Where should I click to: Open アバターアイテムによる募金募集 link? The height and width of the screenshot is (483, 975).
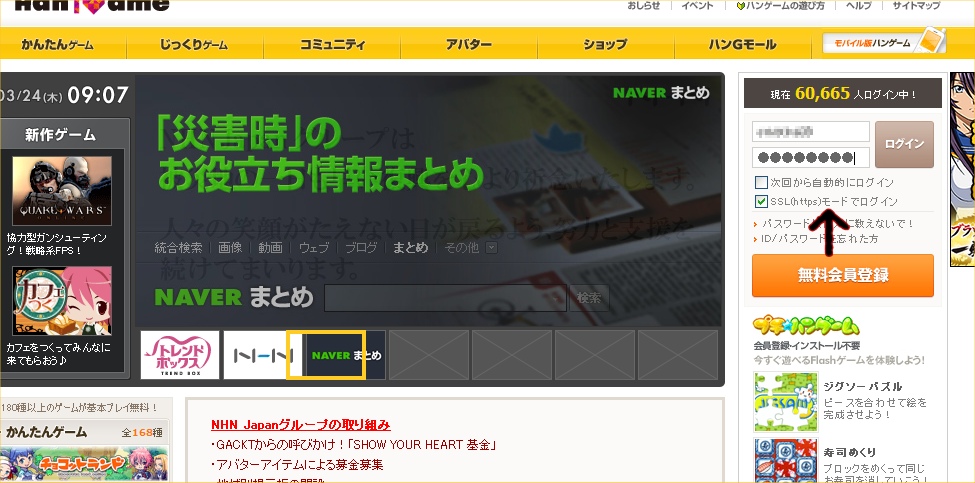click(297, 465)
